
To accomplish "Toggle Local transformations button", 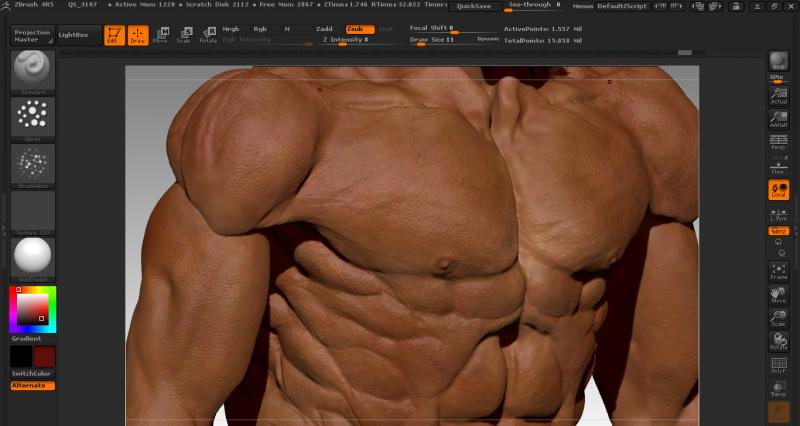I will (779, 189).
